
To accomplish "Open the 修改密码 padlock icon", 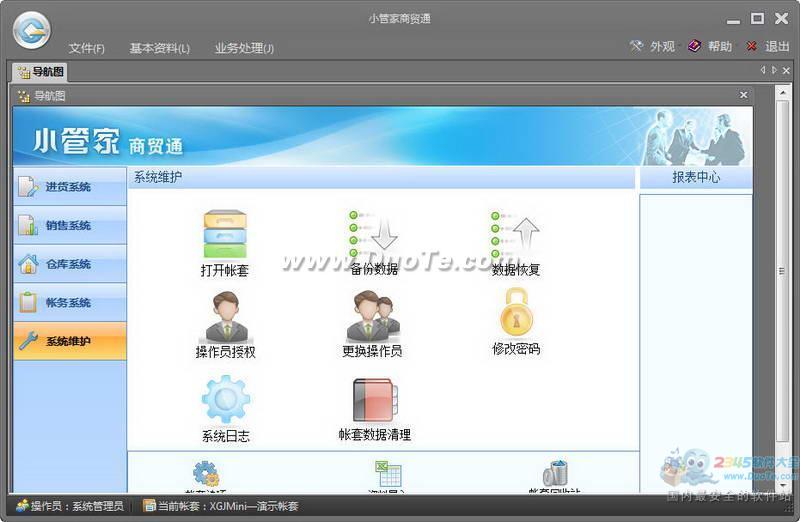I will point(516,312).
